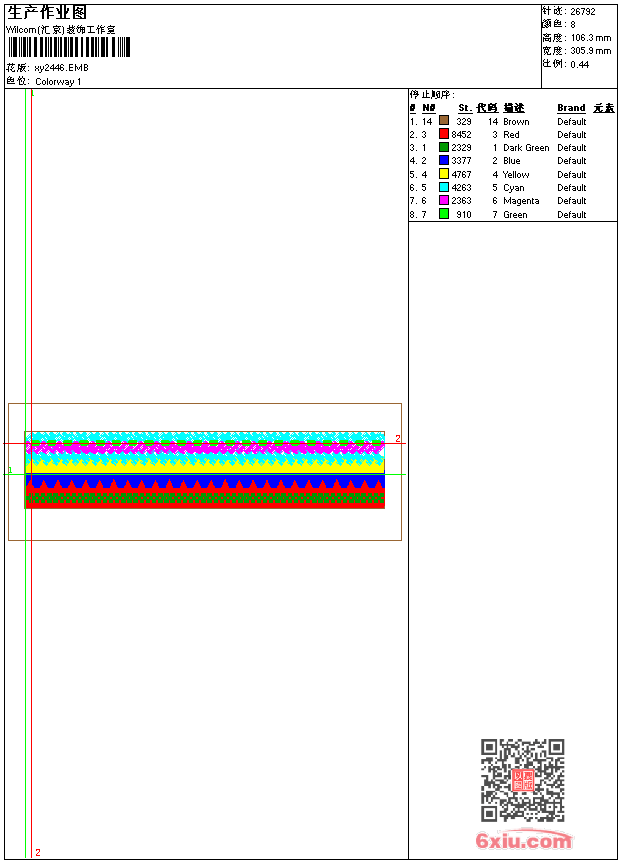The image size is (620, 860).
Task: Click stitch count 4263 in the Cyan row
Action: [461, 188]
